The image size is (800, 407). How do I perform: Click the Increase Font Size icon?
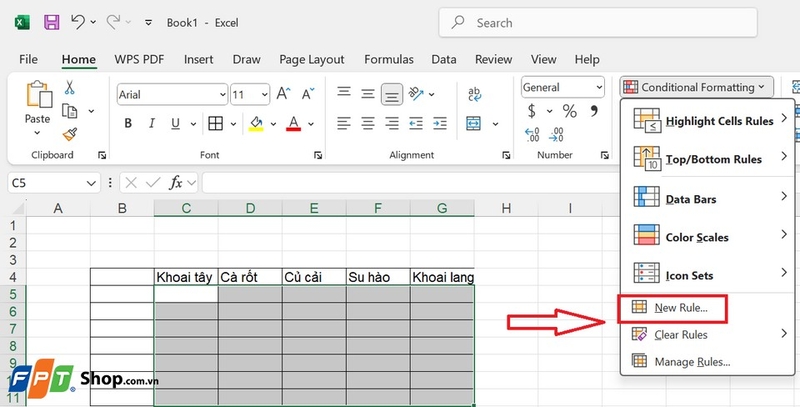283,94
